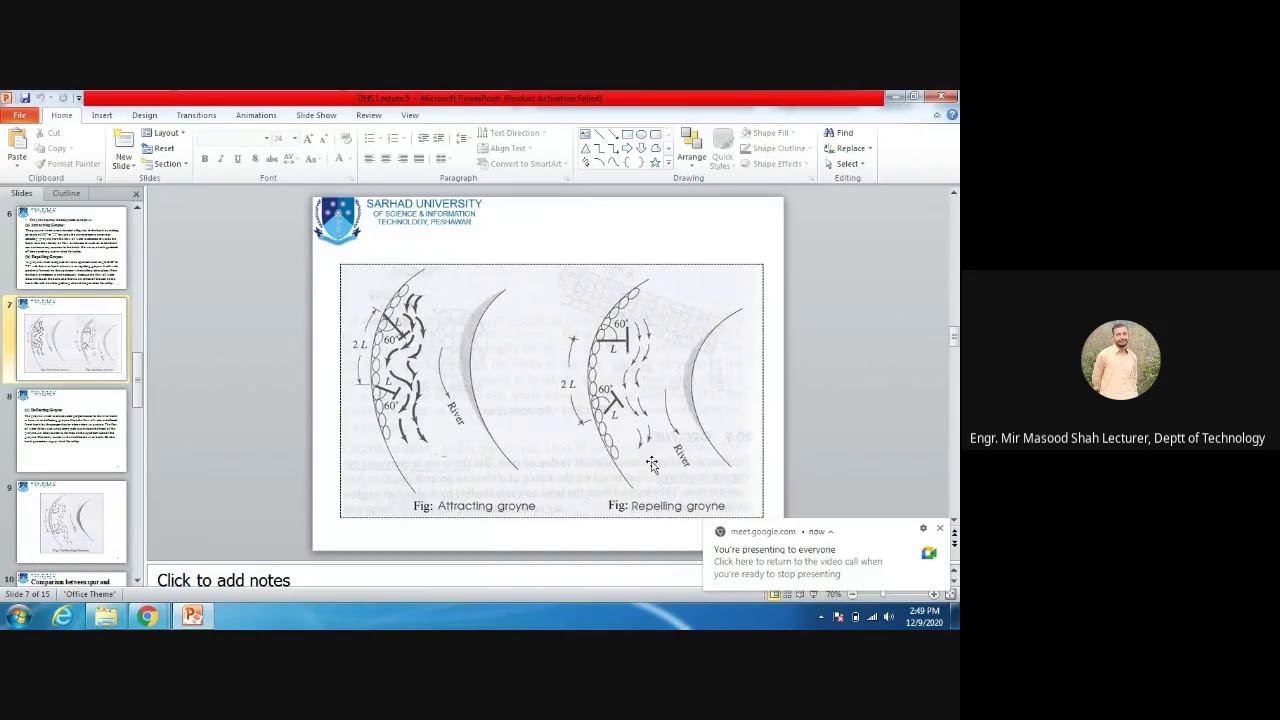
Task: Open the File tab
Action: coord(19,115)
